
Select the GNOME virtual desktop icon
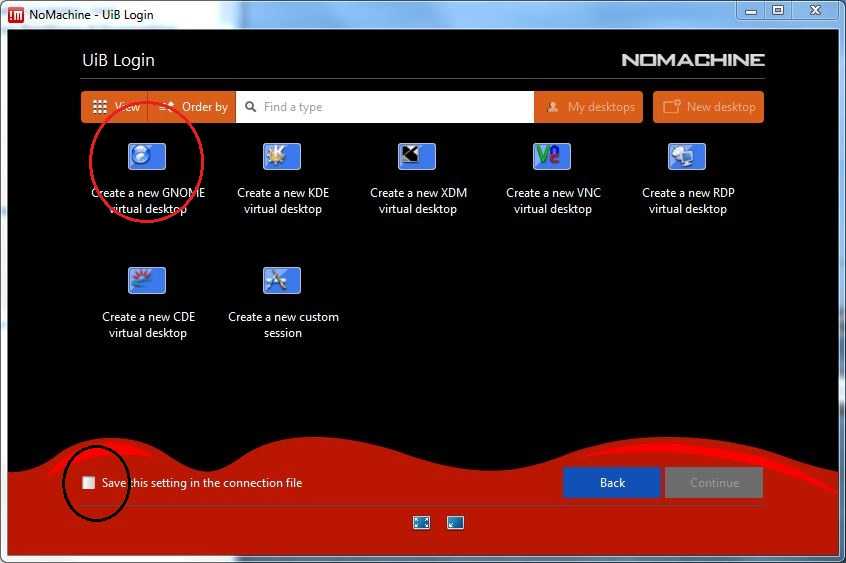[x=147, y=157]
